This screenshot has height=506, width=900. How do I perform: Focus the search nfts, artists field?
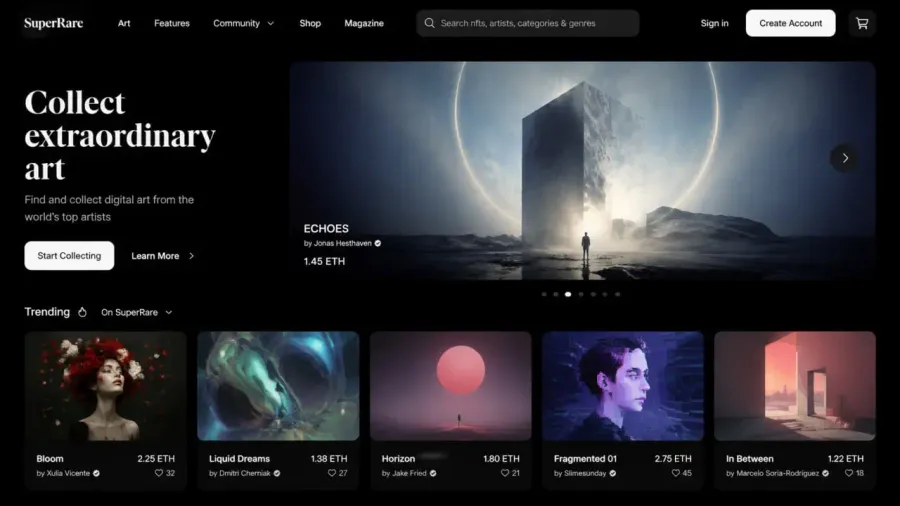[527, 24]
